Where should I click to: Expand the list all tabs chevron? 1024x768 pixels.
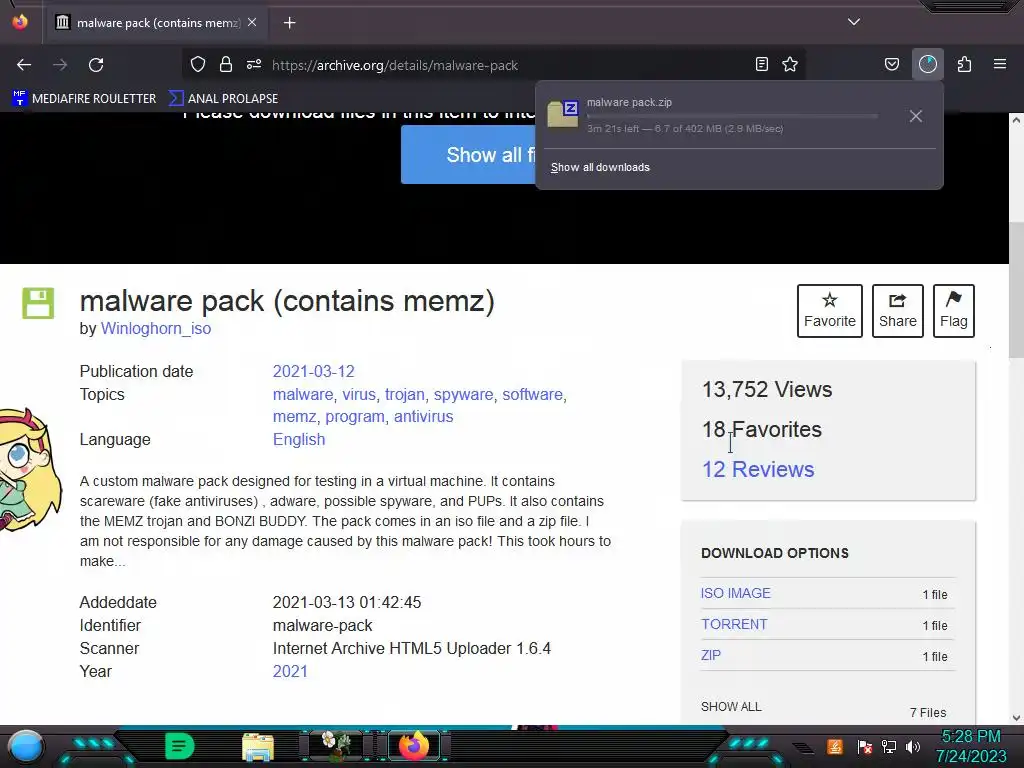pos(854,22)
